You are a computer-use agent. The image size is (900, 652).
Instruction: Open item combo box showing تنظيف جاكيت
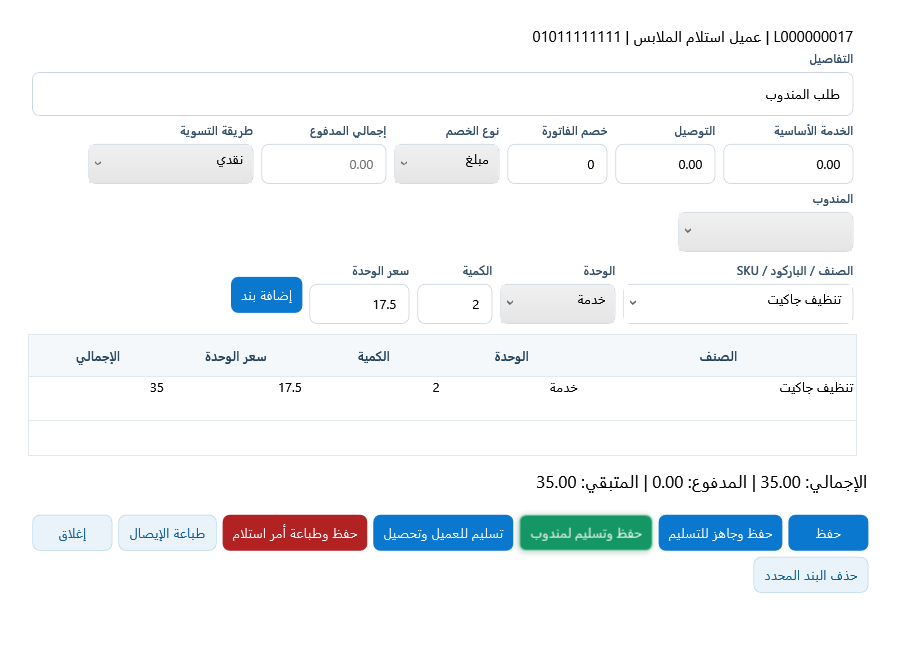click(738, 304)
